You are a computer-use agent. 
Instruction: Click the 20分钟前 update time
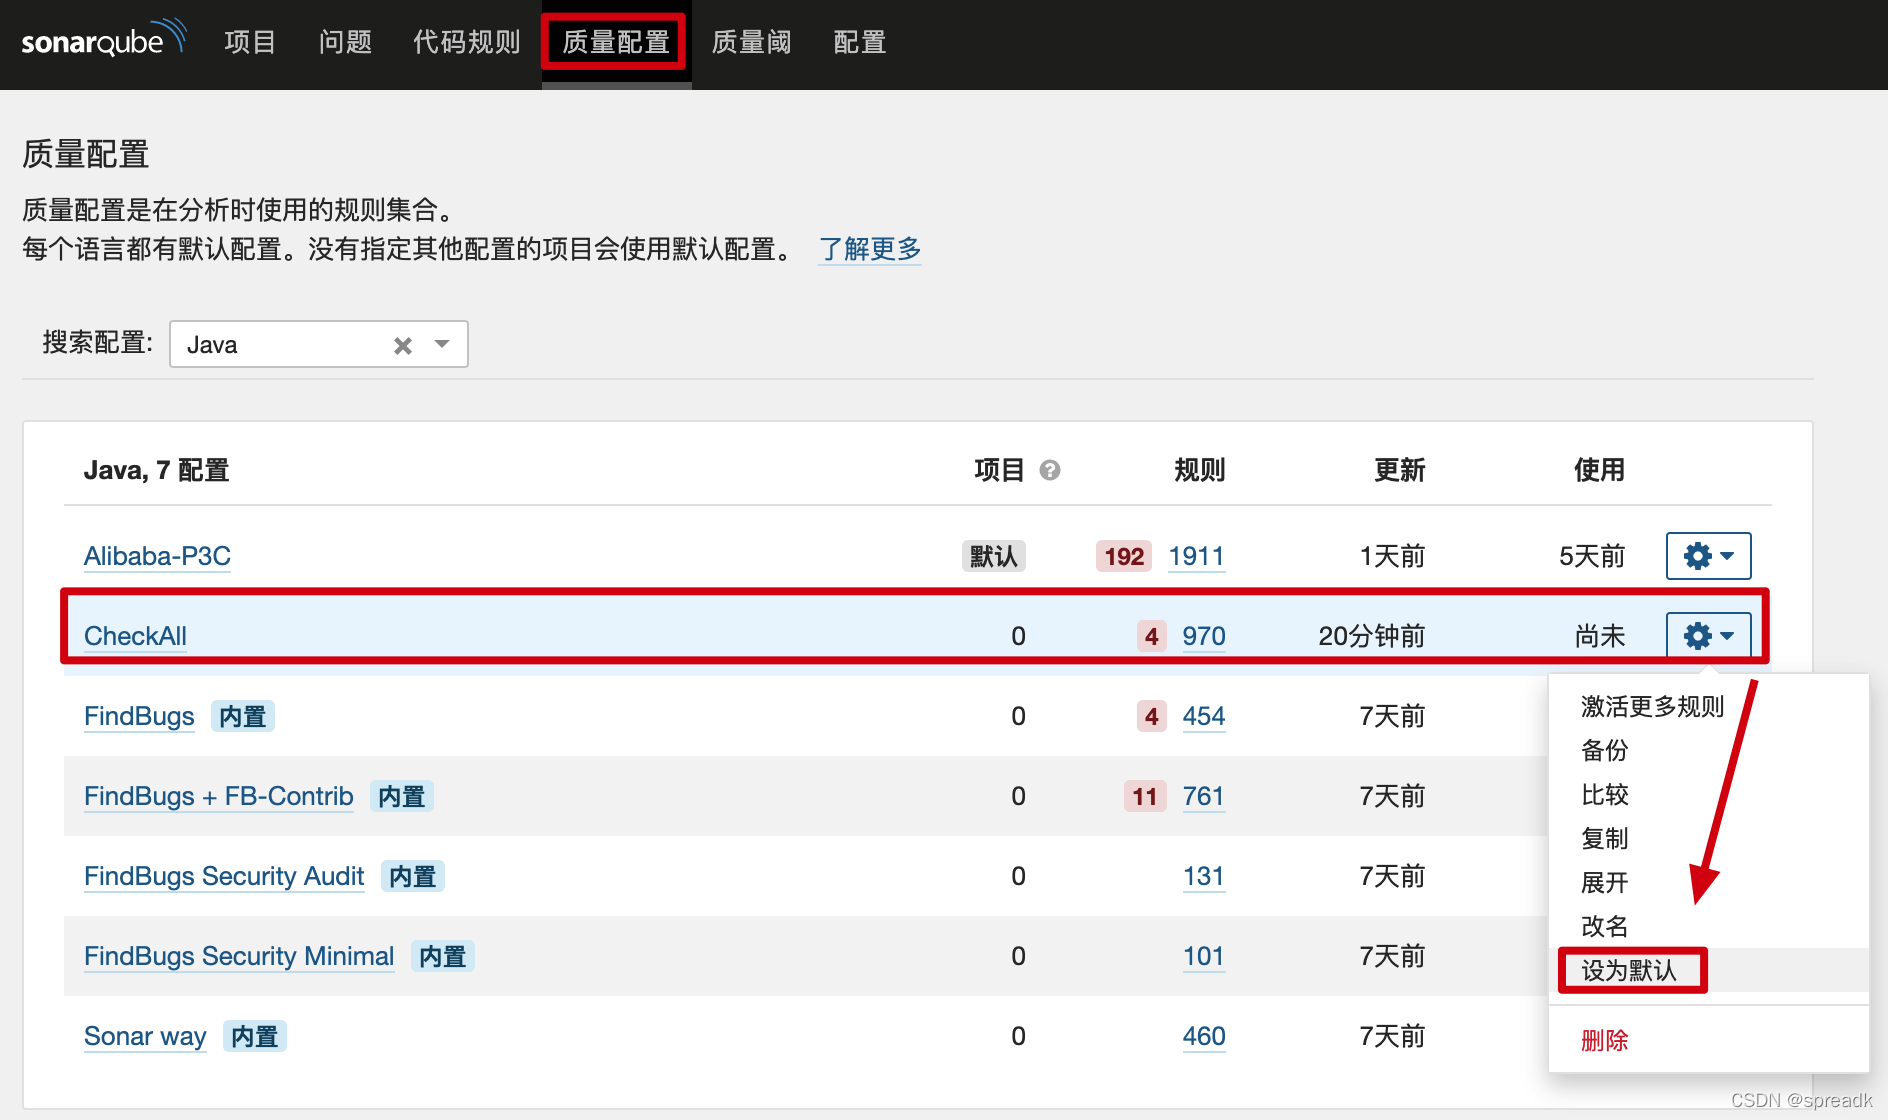(1371, 636)
